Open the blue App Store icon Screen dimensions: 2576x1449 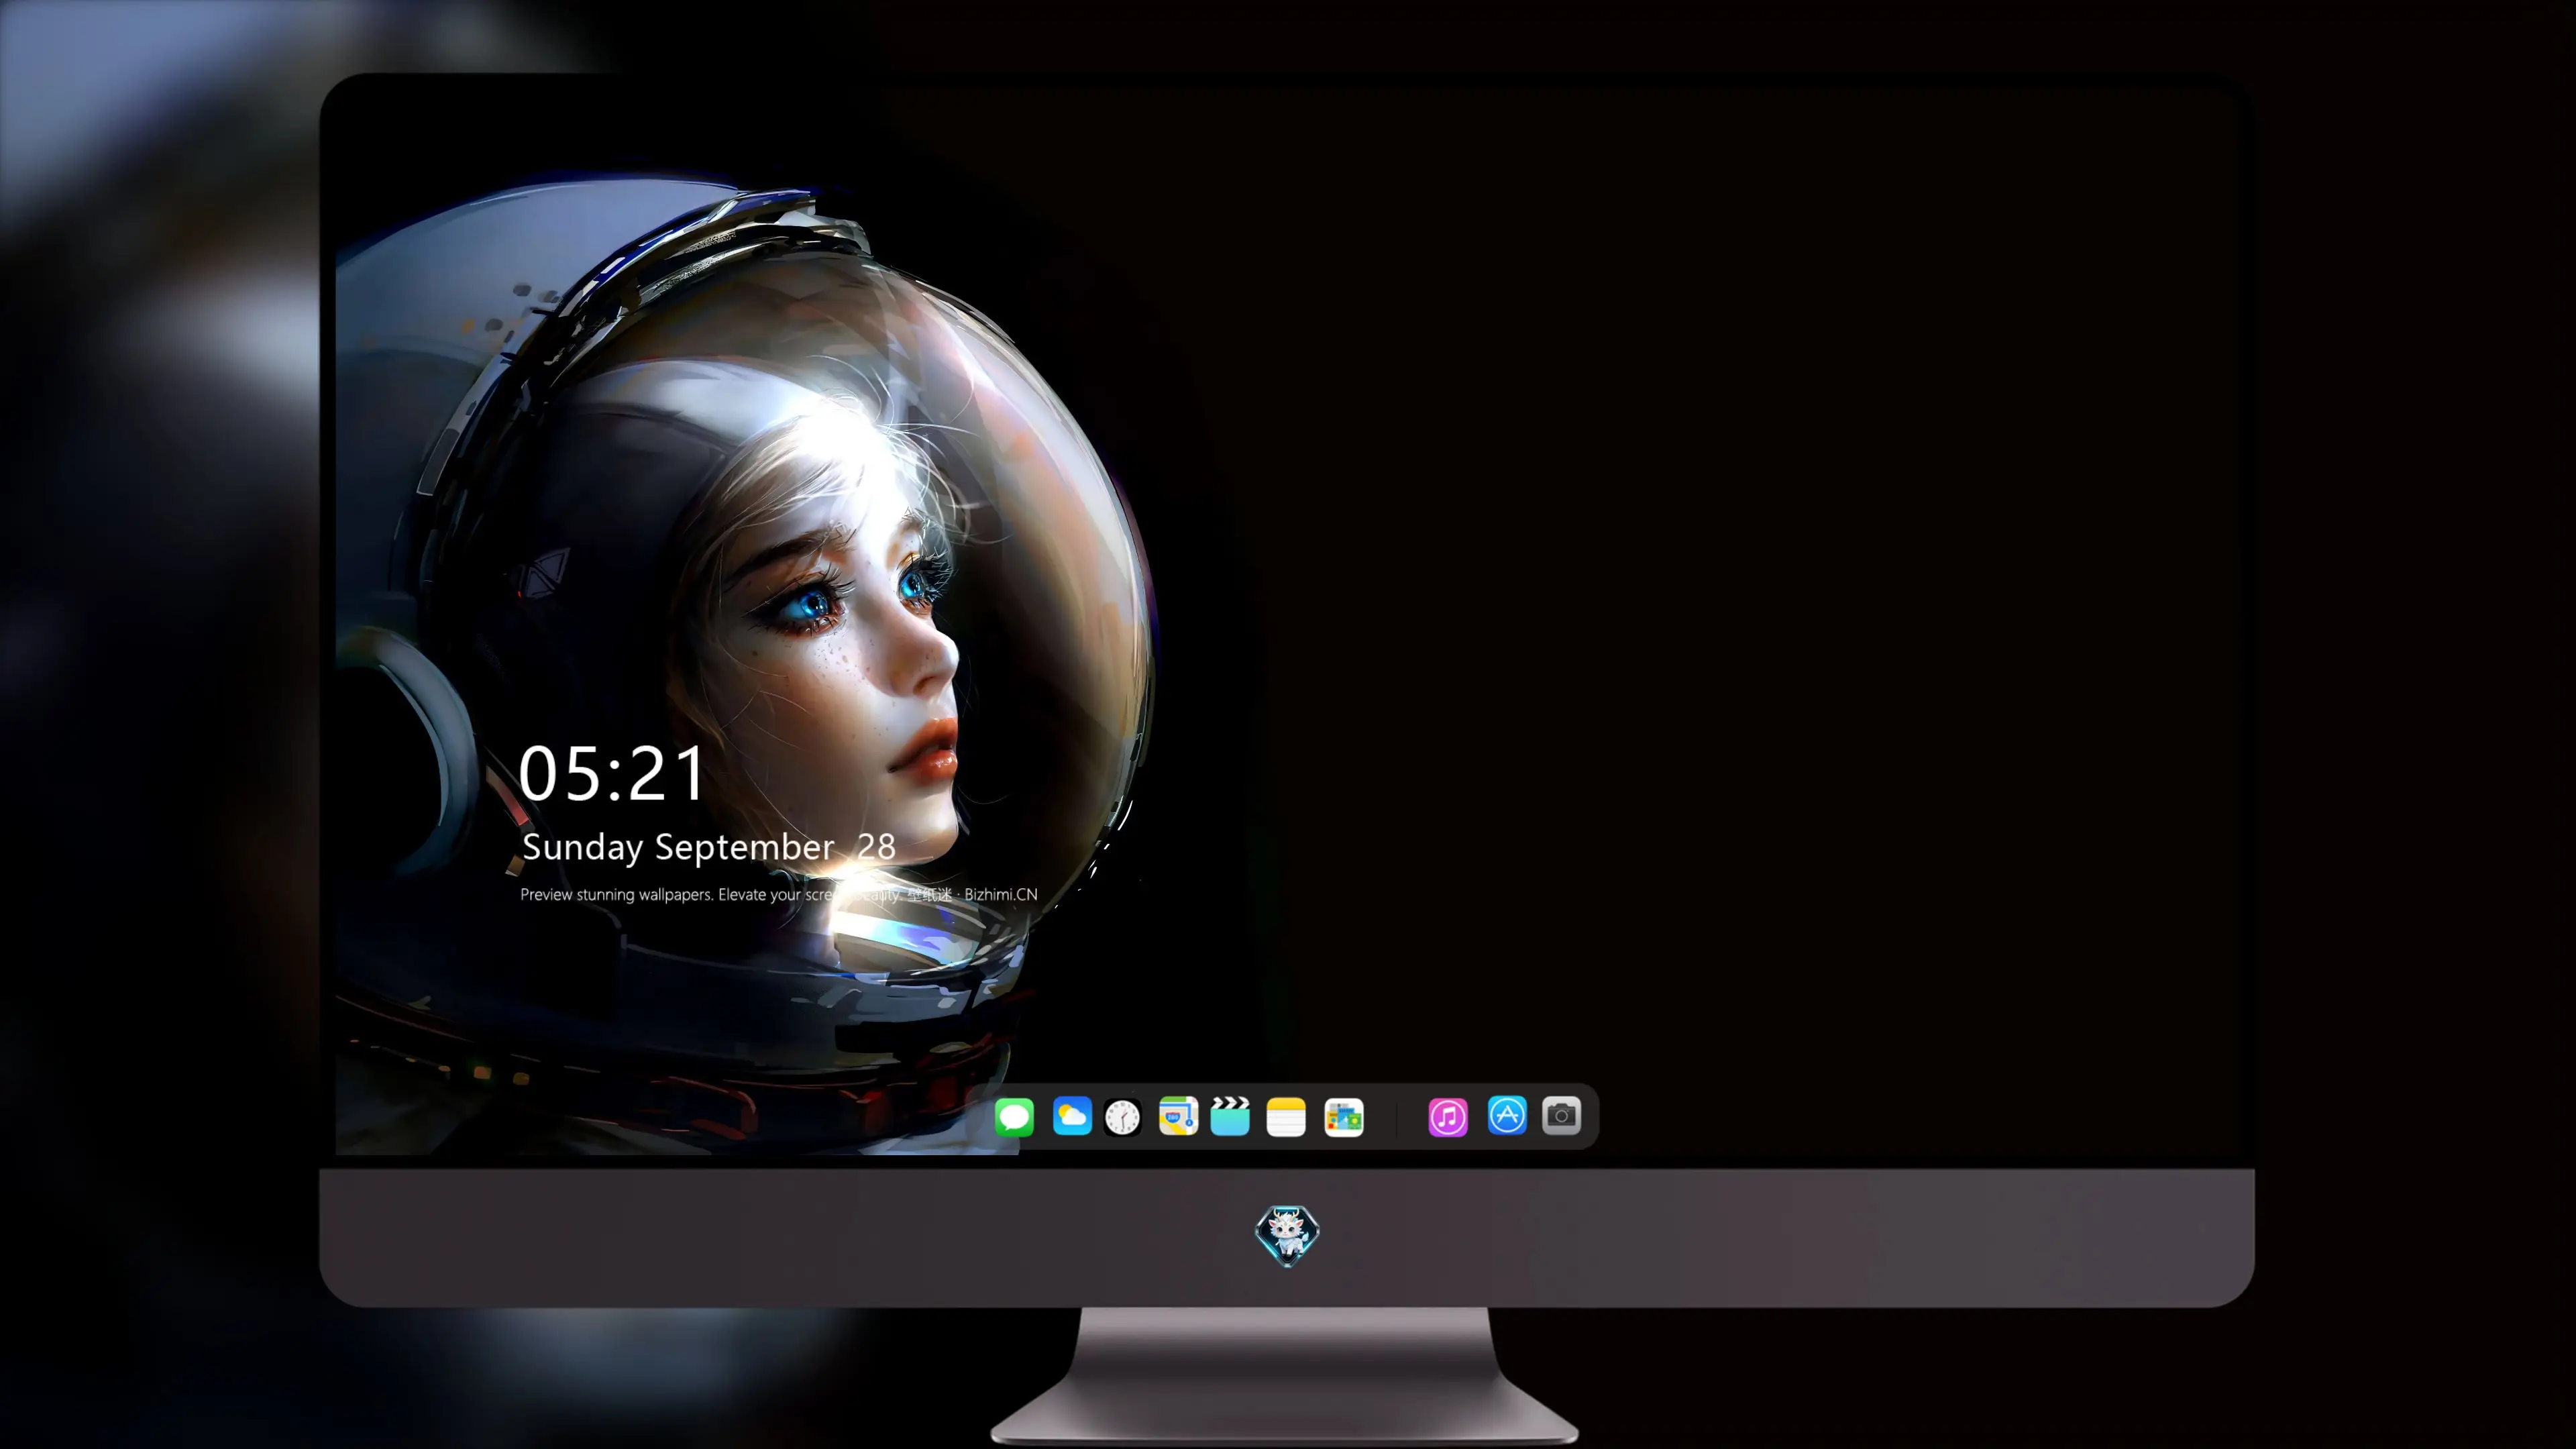click(1507, 1115)
